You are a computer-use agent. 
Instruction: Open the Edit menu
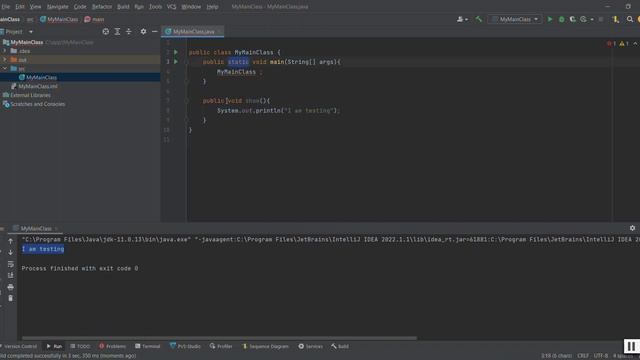tap(20, 7)
